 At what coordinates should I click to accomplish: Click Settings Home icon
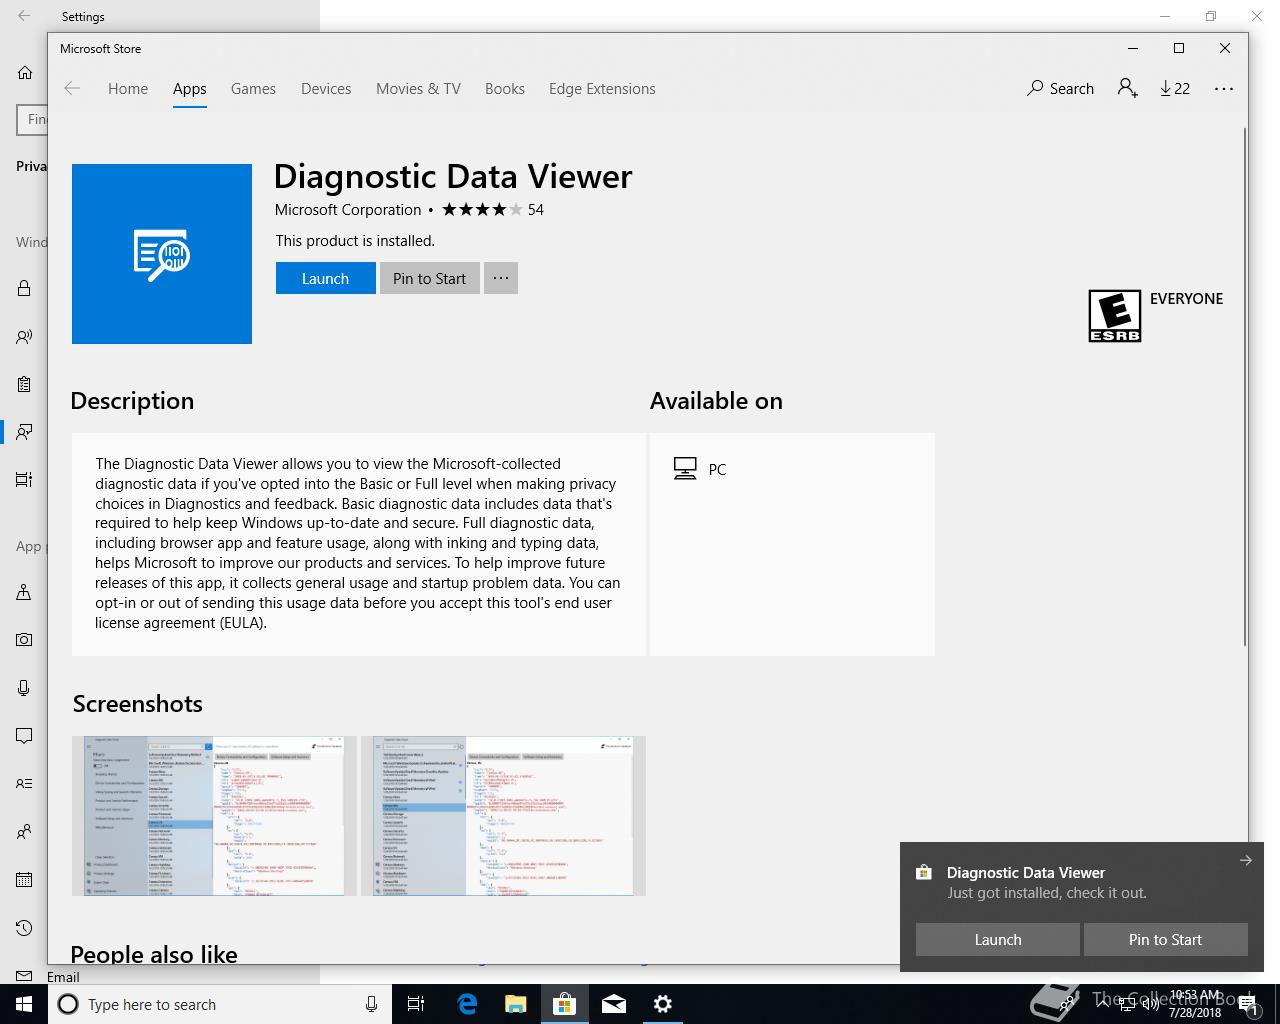[x=25, y=72]
